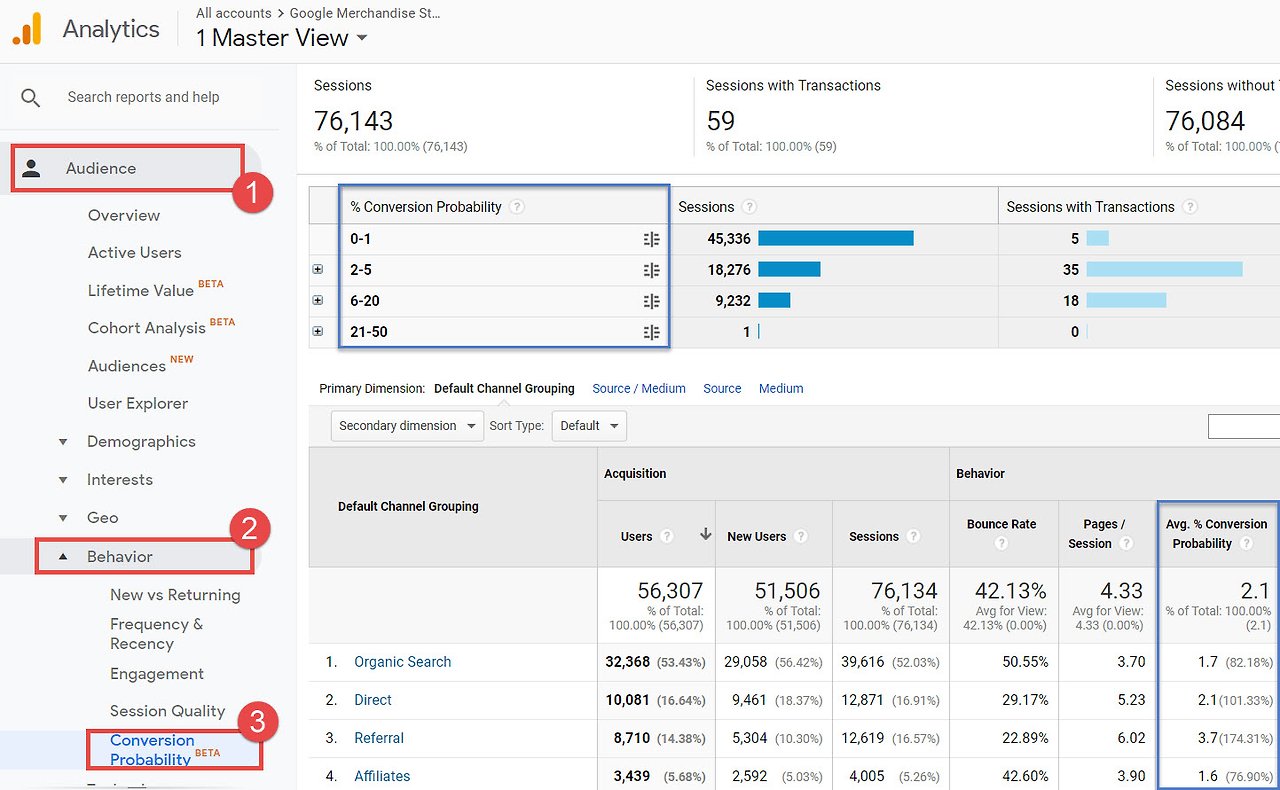Expand the 2-5 probability row
This screenshot has width=1280, height=790.
point(318,270)
